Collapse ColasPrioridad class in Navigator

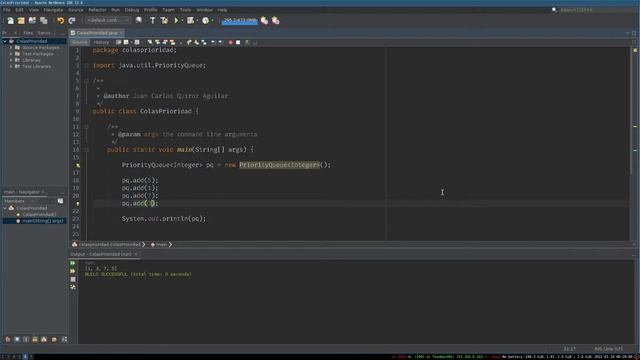[x=5, y=208]
